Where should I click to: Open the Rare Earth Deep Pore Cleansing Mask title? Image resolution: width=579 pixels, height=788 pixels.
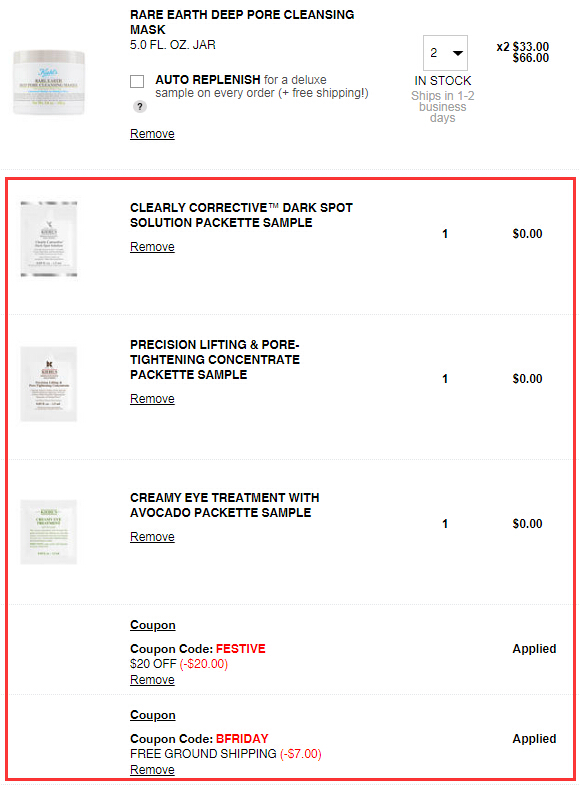coord(242,22)
